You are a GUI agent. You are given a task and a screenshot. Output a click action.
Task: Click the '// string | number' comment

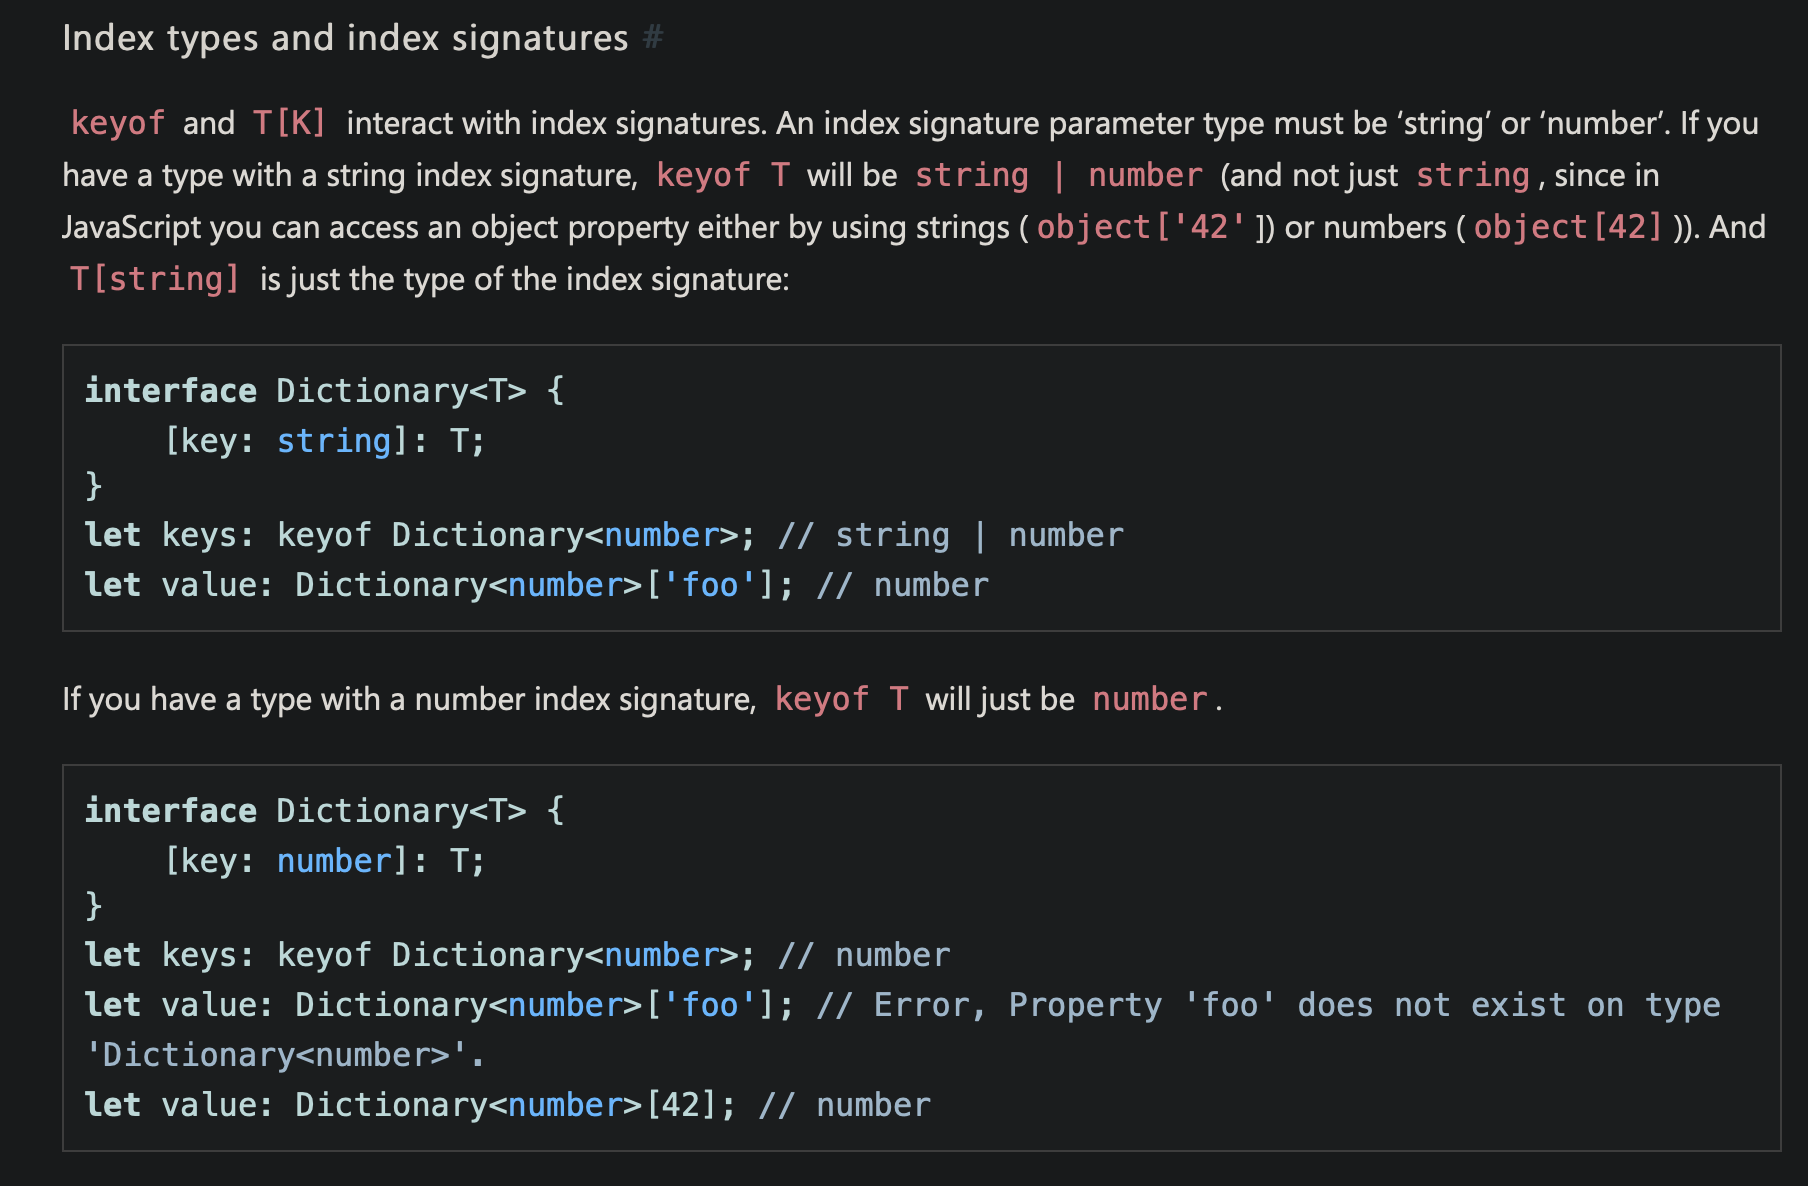(x=951, y=535)
